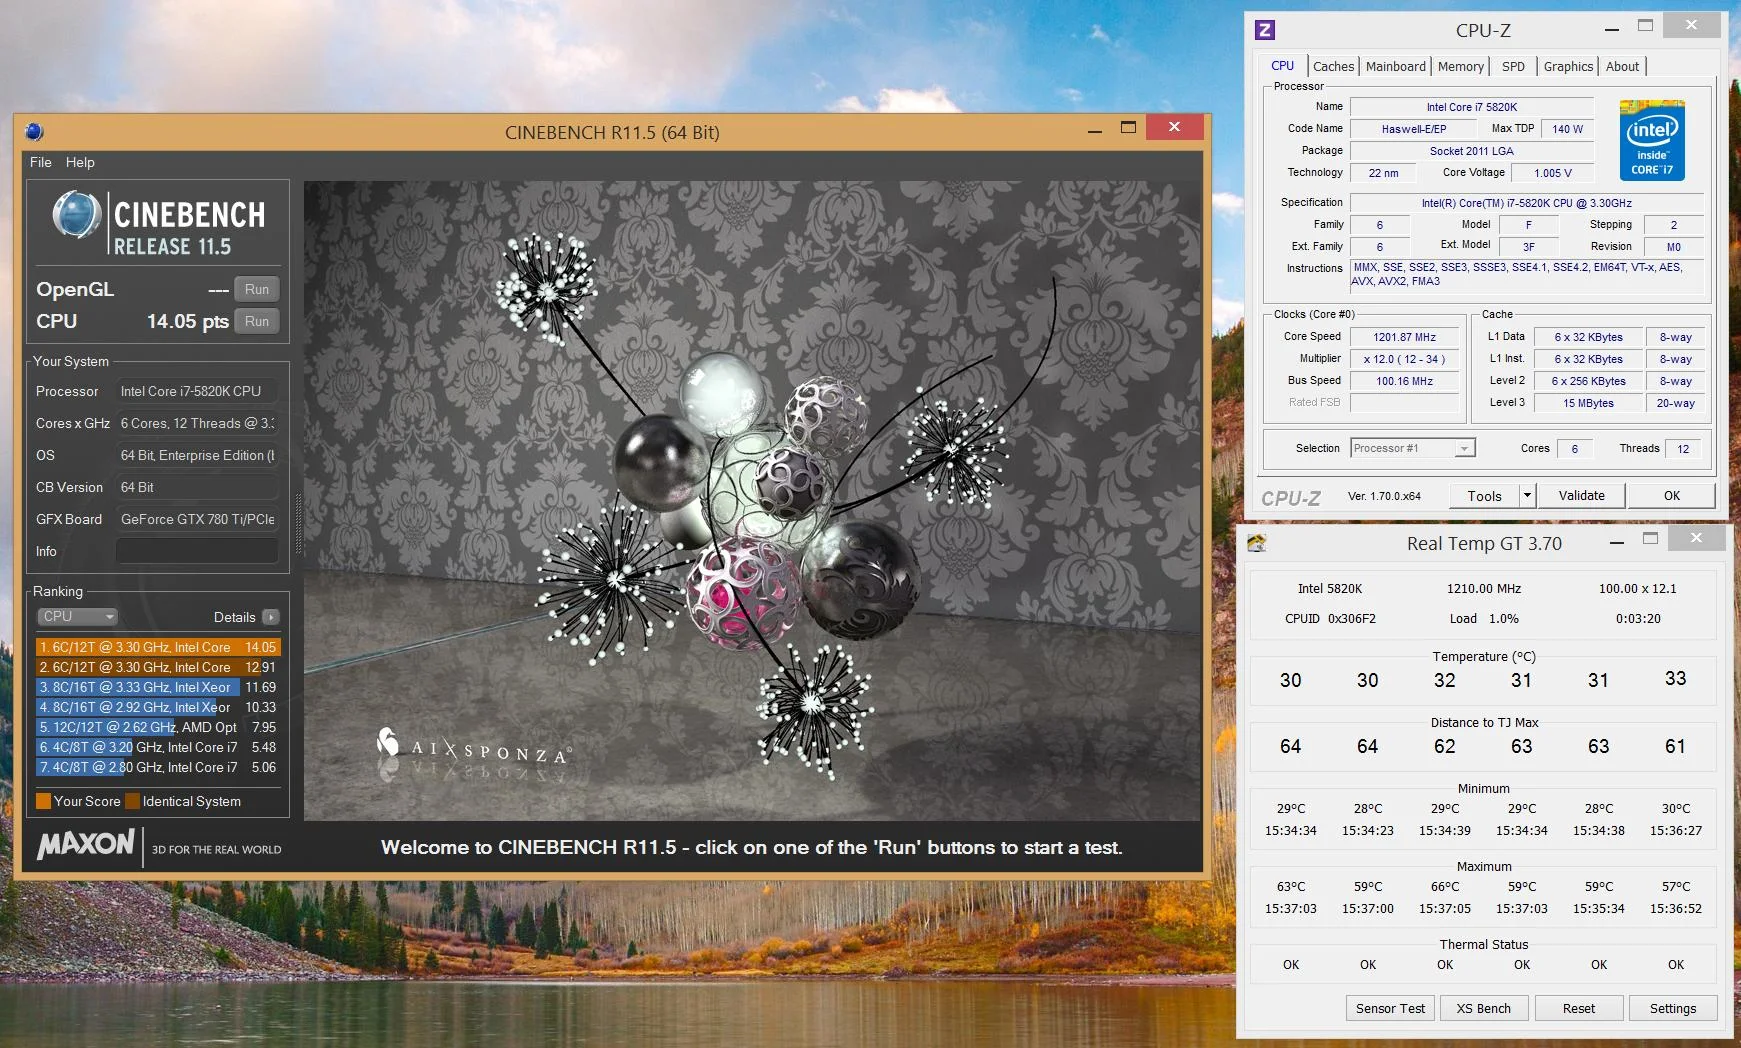Open the File menu in Cinebench
Image resolution: width=1741 pixels, height=1048 pixels.
pos(41,162)
